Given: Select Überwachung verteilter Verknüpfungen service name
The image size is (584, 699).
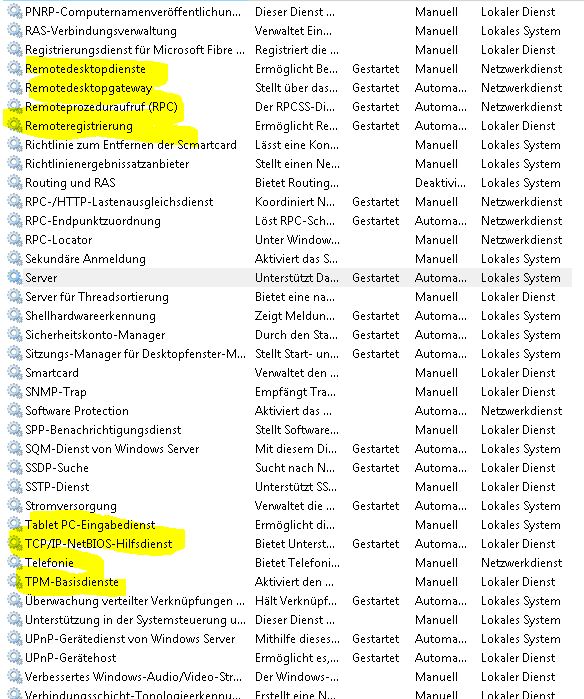Looking at the screenshot, I should [x=135, y=601].
